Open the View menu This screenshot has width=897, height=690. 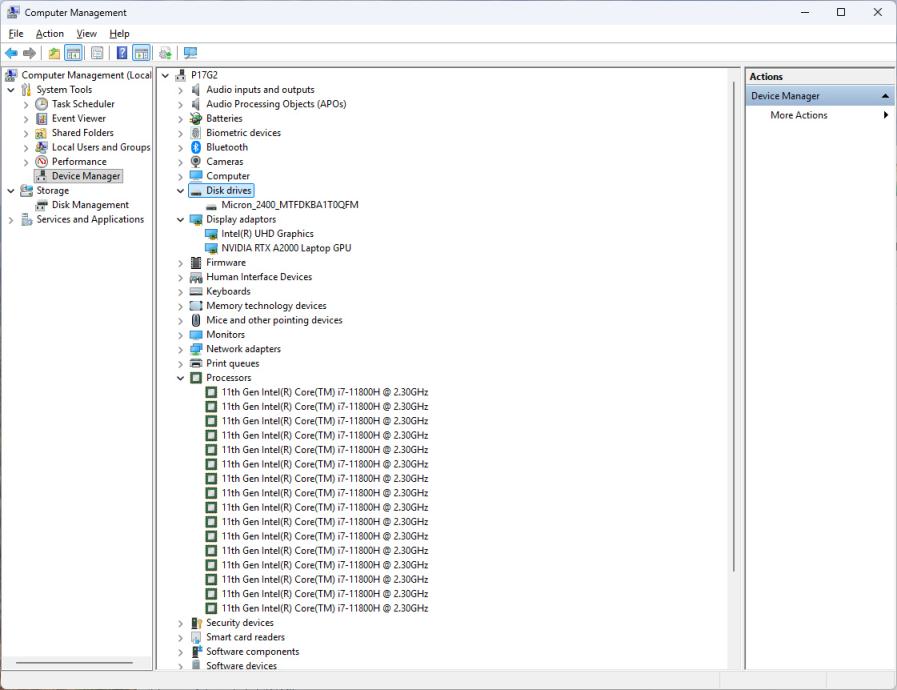click(86, 34)
